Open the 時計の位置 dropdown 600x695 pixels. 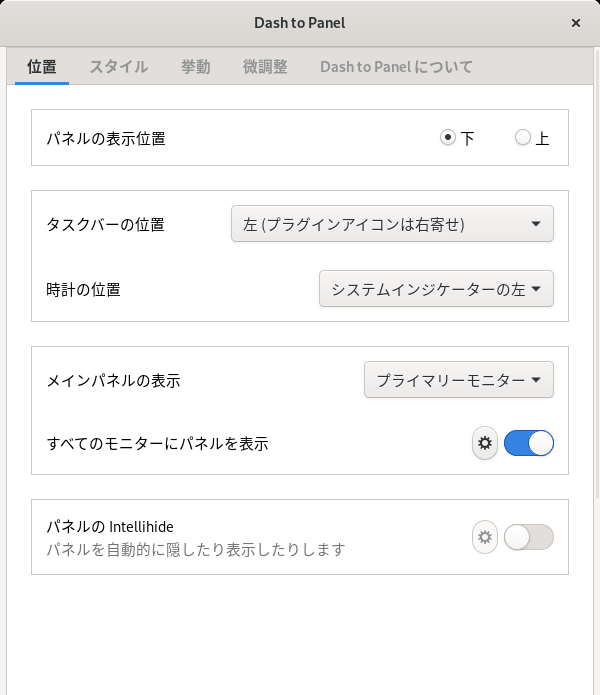pos(436,289)
